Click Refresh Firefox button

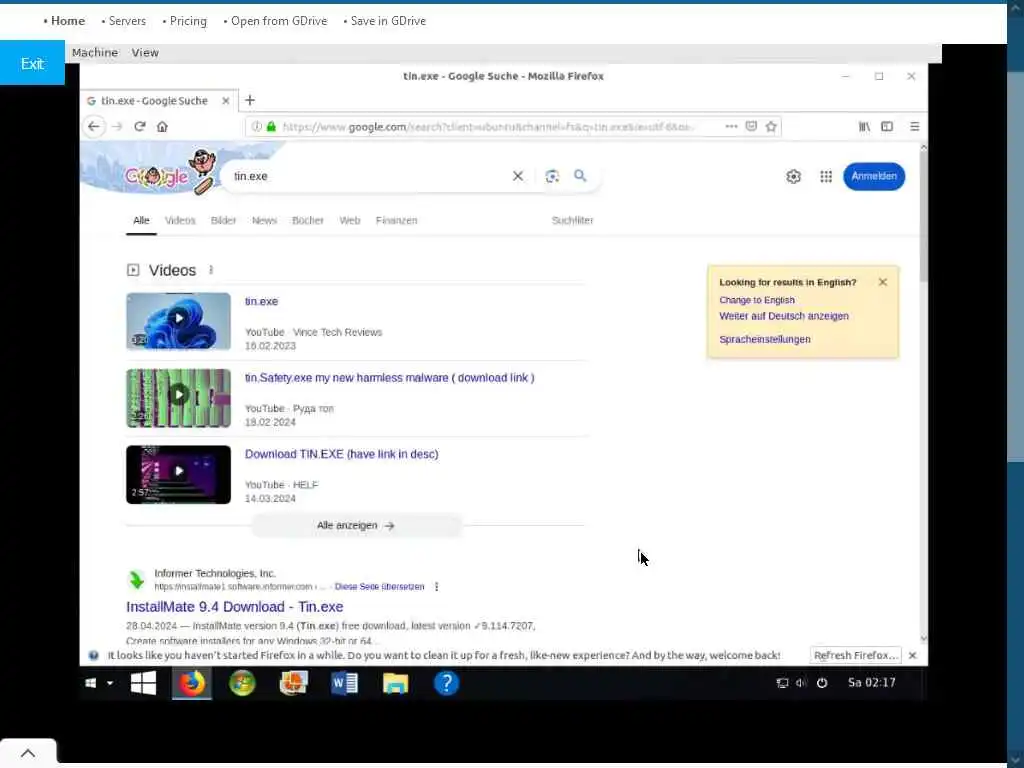coord(856,655)
